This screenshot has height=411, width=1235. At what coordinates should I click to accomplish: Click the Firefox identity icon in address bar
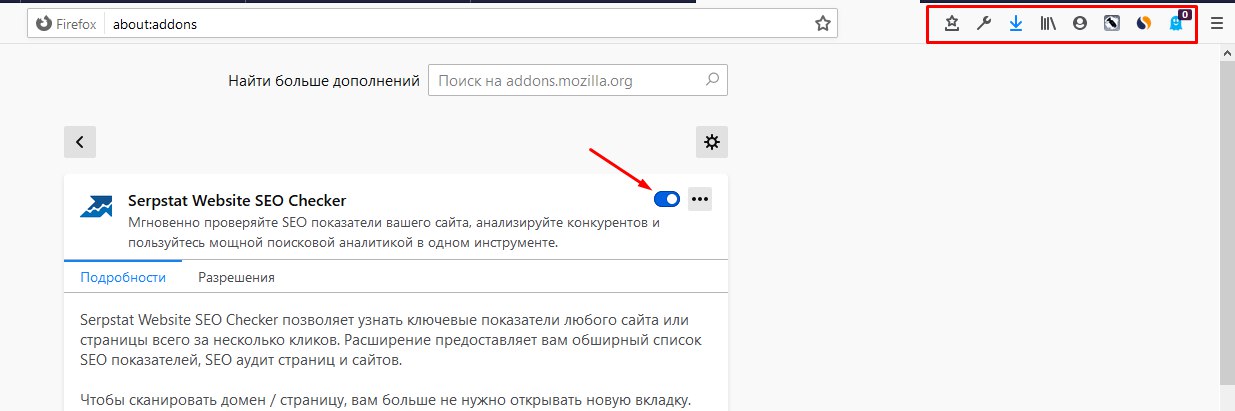[67, 24]
